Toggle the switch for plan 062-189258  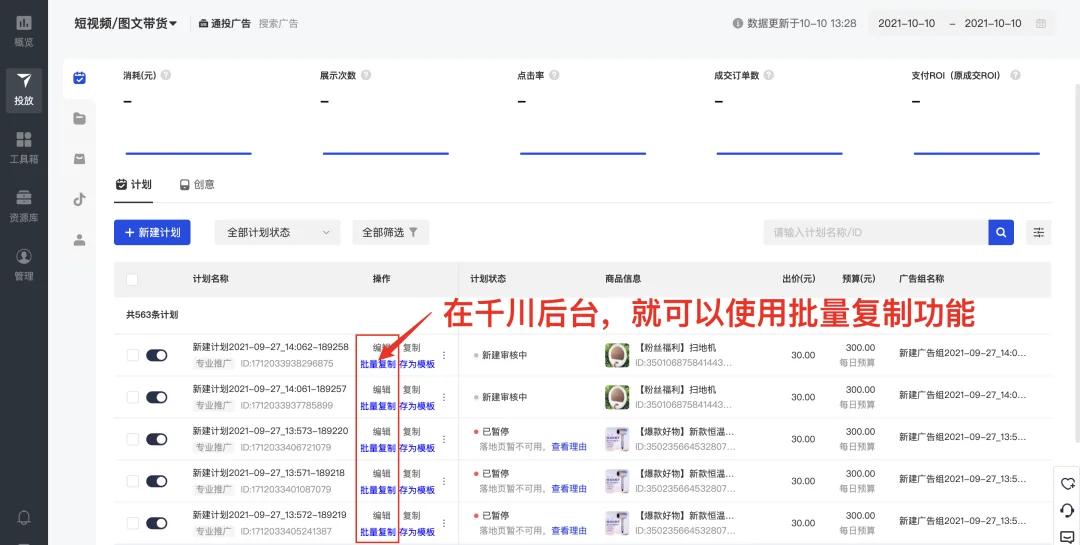[156, 356]
